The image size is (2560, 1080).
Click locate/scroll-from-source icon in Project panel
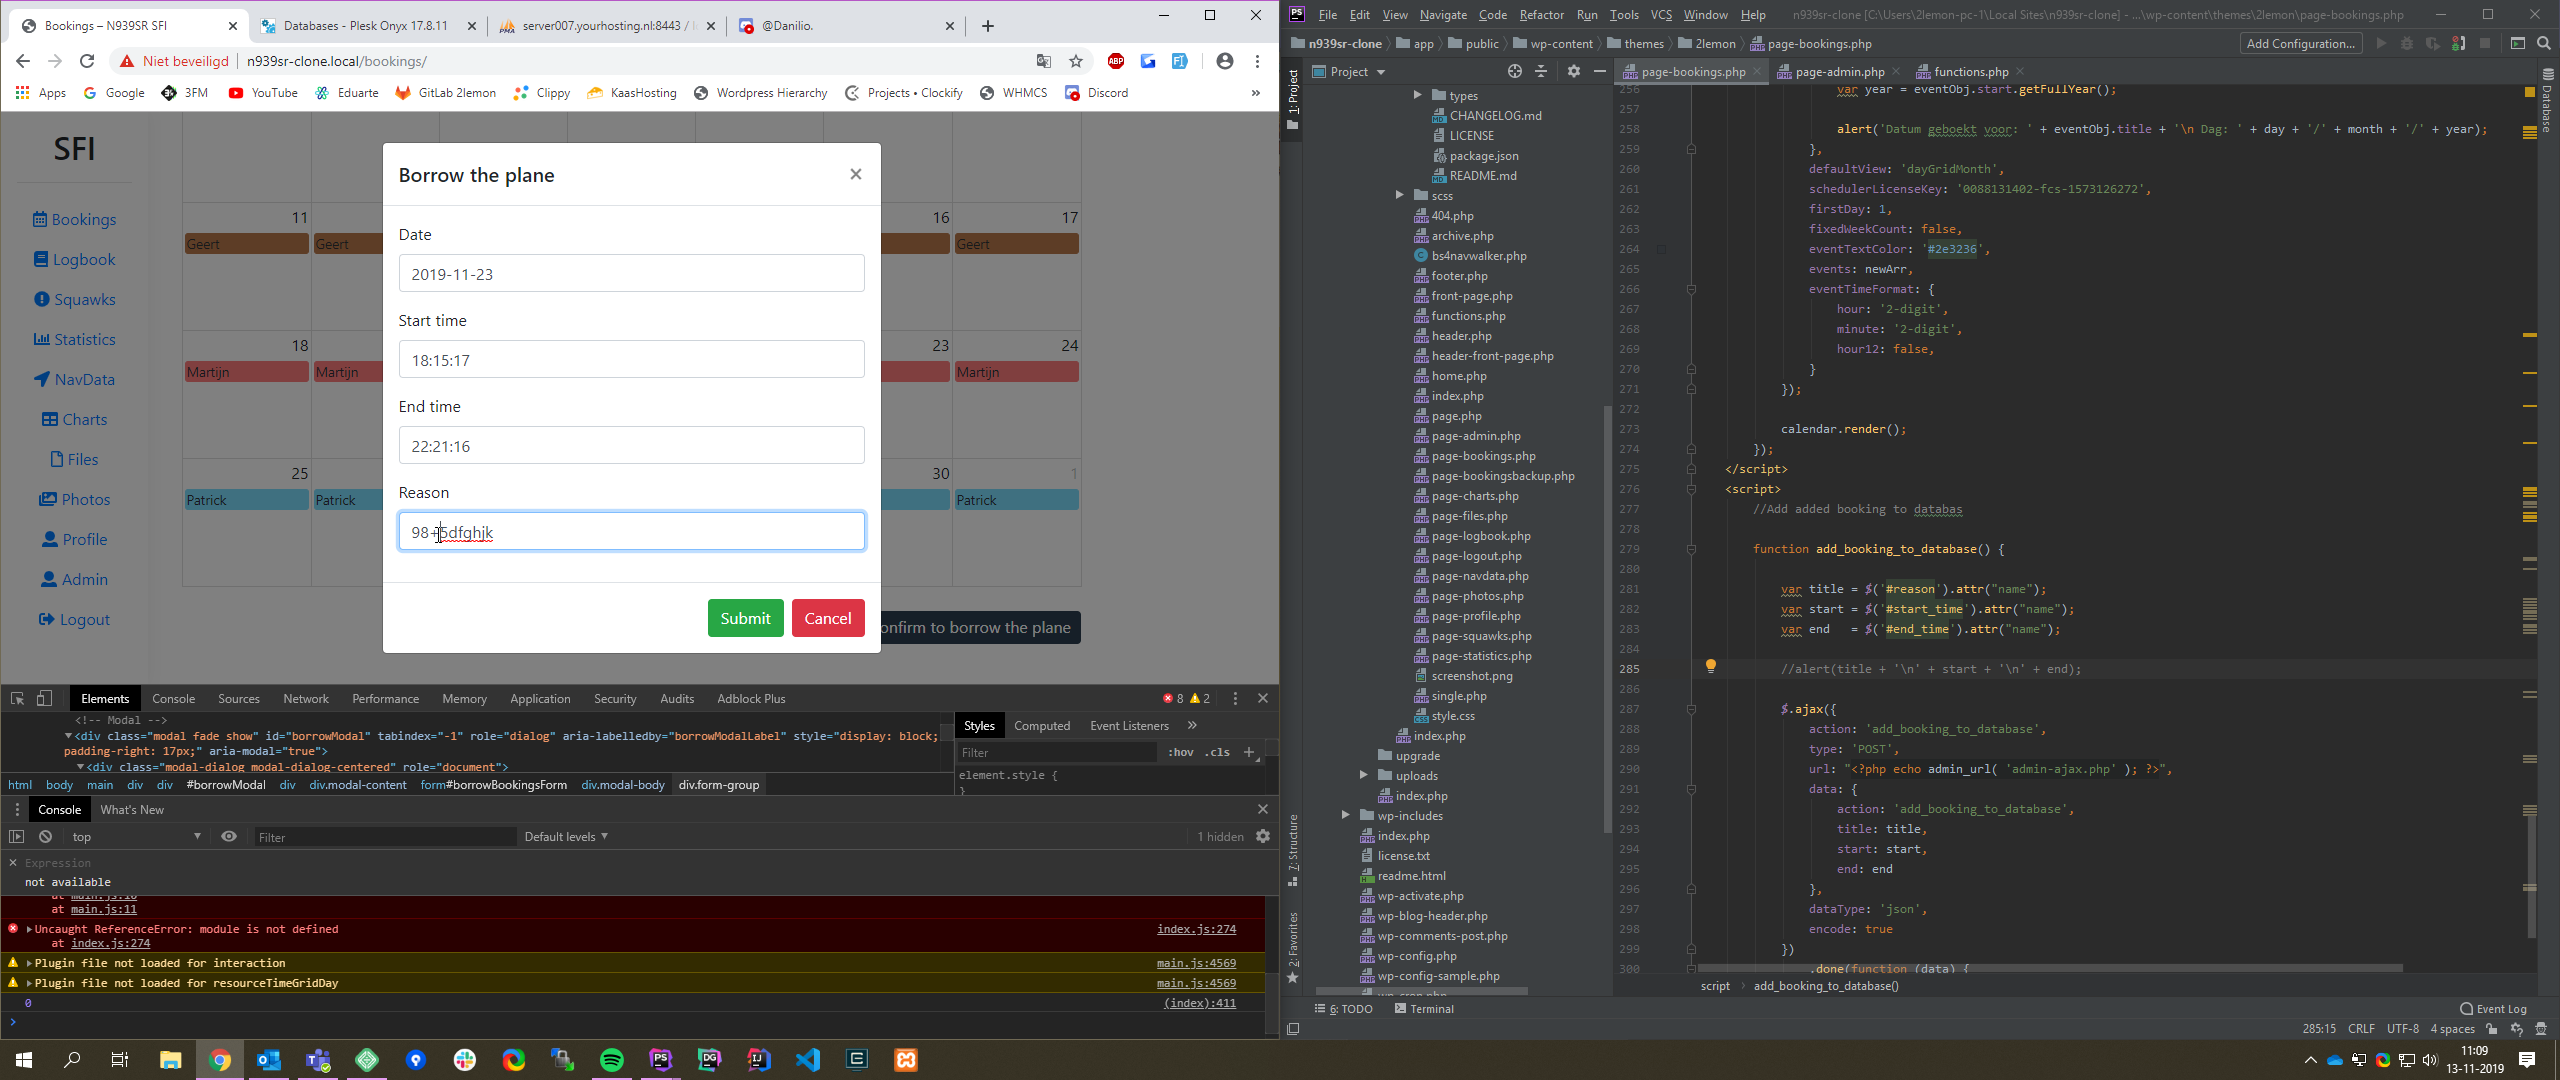pos(1514,71)
